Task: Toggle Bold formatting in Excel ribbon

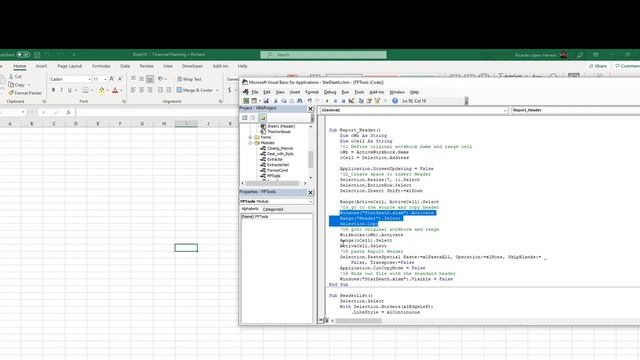Action: click(x=53, y=90)
